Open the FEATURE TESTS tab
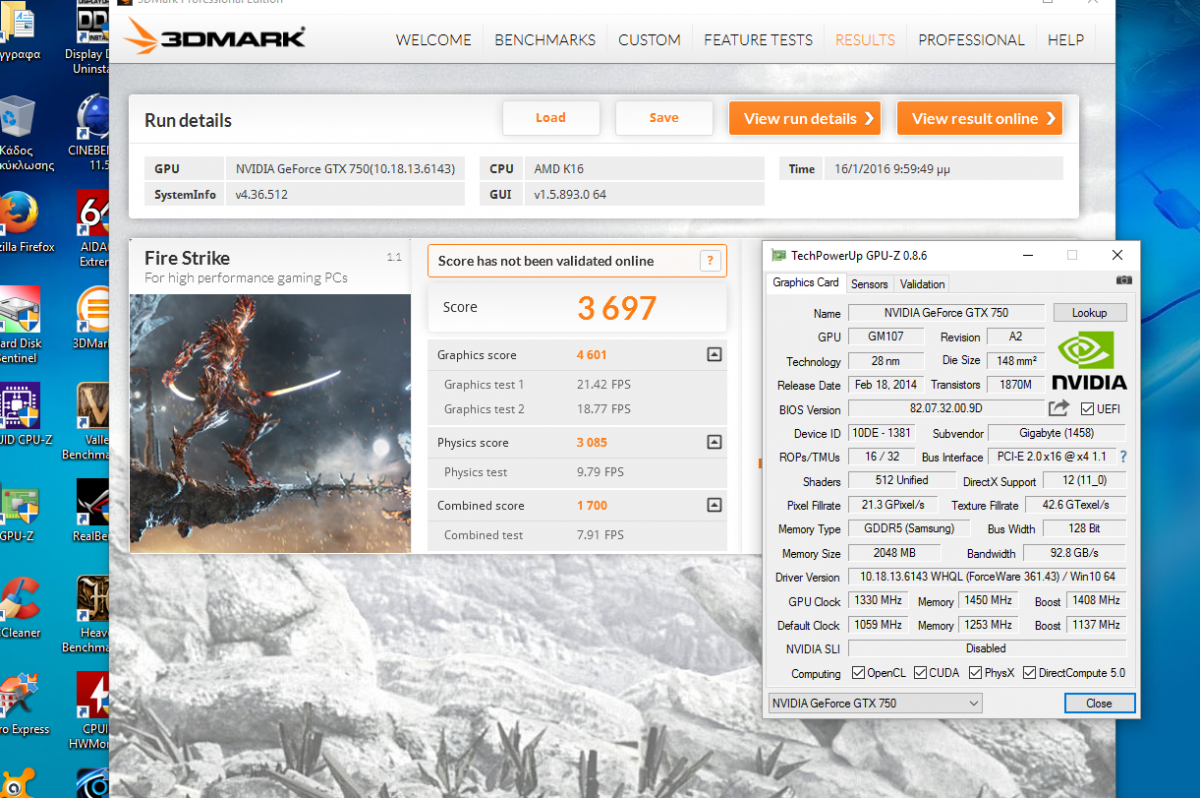Viewport: 1200px width, 798px height. point(758,40)
